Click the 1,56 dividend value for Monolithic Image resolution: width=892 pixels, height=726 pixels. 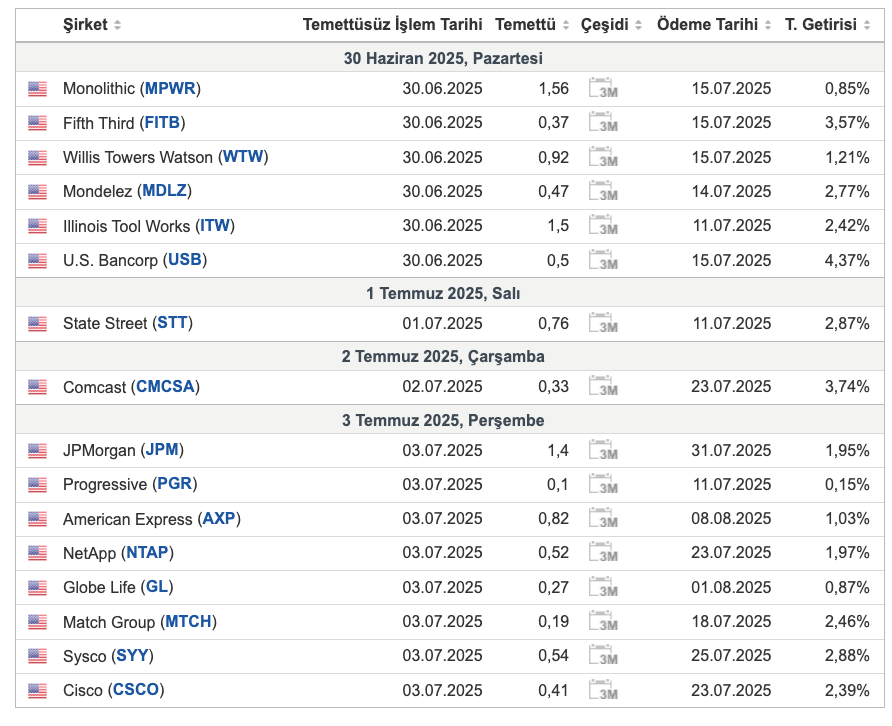point(554,88)
